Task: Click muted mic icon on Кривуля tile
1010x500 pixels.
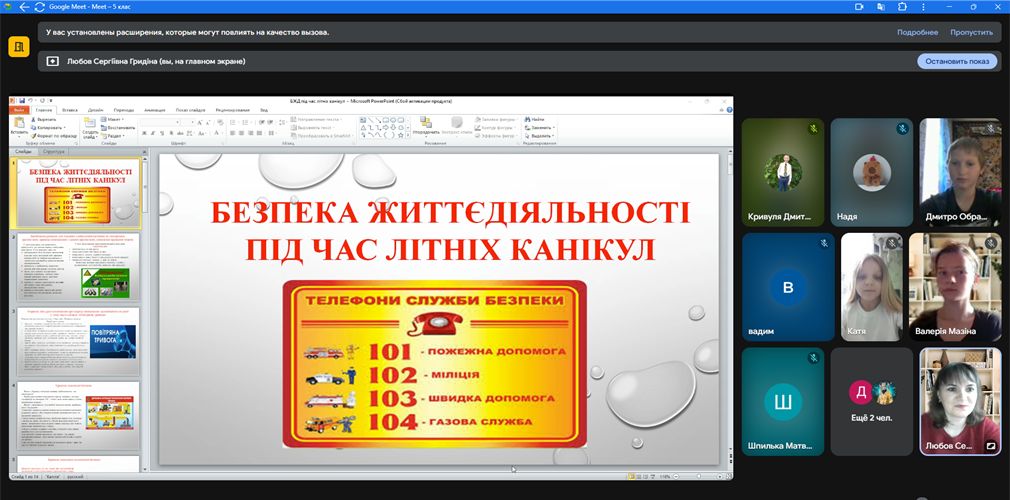Action: point(814,129)
